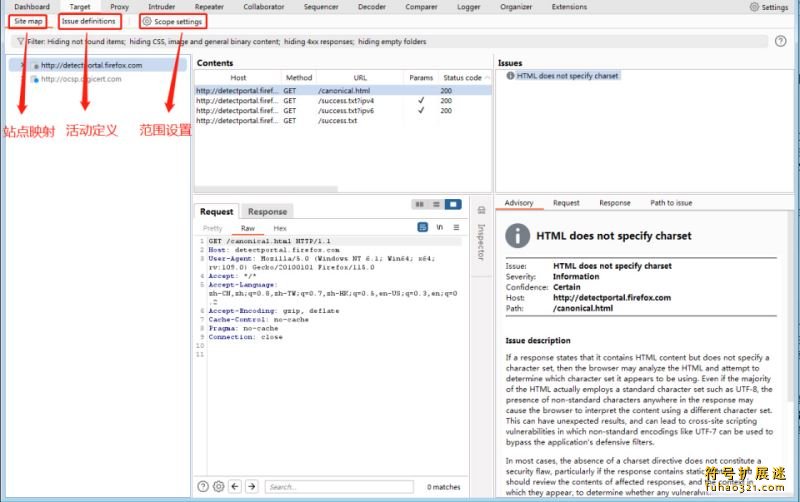Viewport: 800px width, 502px height.
Task: Go to previous search match arrow
Action: click(236, 487)
